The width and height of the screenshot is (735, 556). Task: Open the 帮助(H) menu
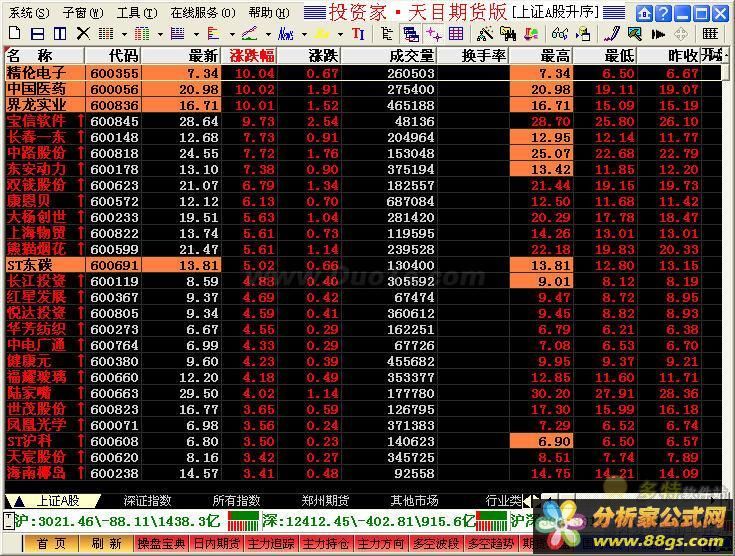point(269,13)
